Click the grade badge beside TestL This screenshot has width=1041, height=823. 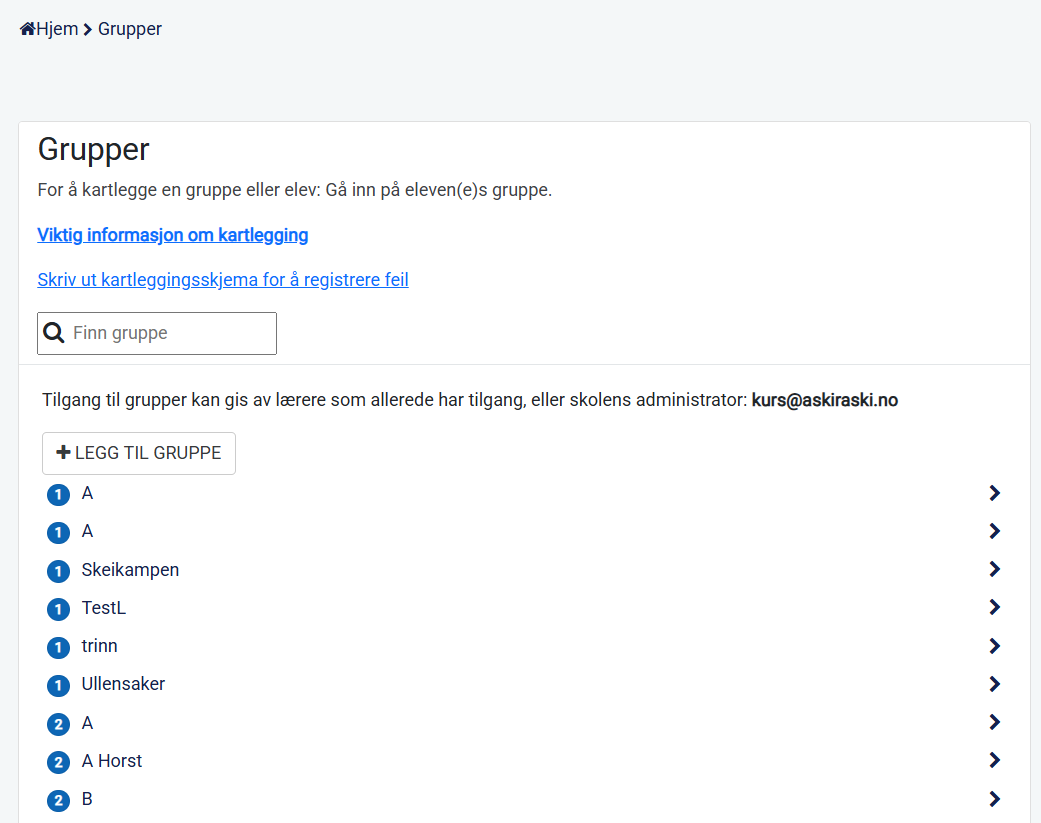[58, 609]
